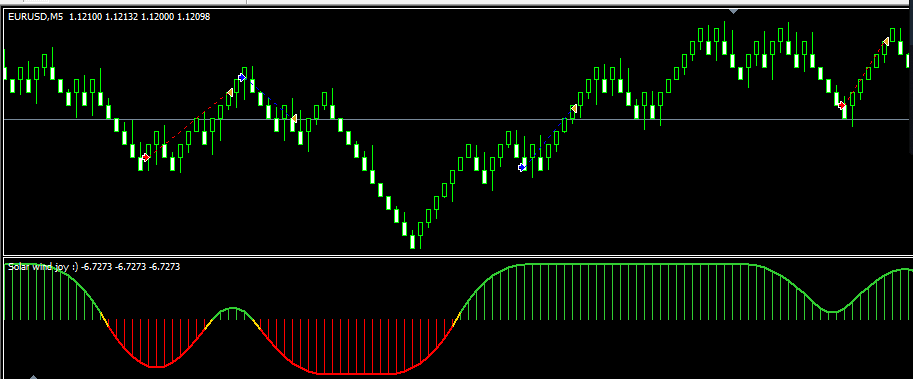The height and width of the screenshot is (379, 913).
Task: Select the first blue trade entry arrow
Action: tap(242, 77)
